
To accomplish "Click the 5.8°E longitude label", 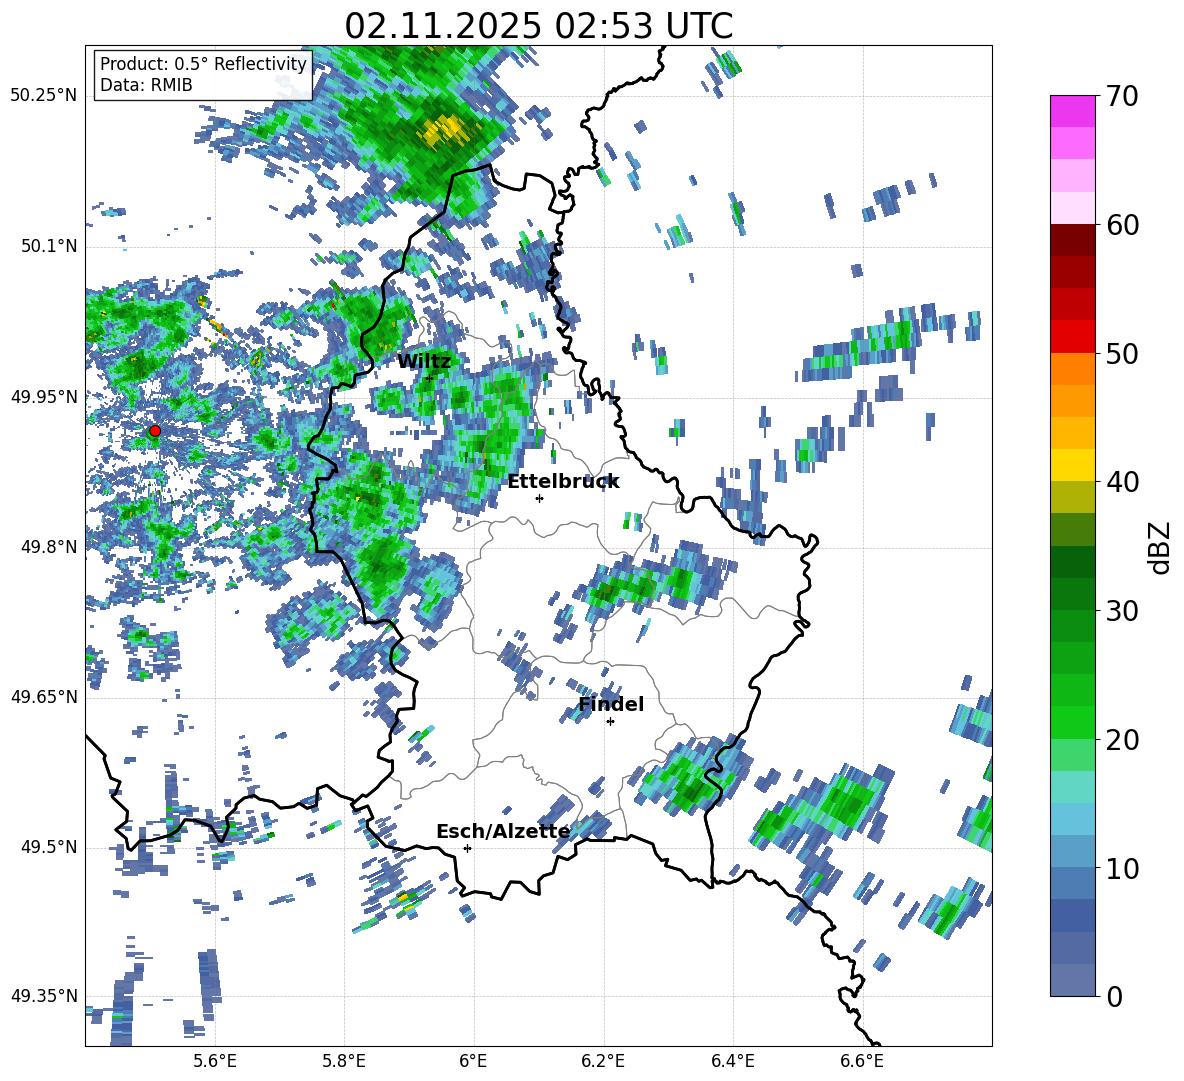I will 344,1061.
